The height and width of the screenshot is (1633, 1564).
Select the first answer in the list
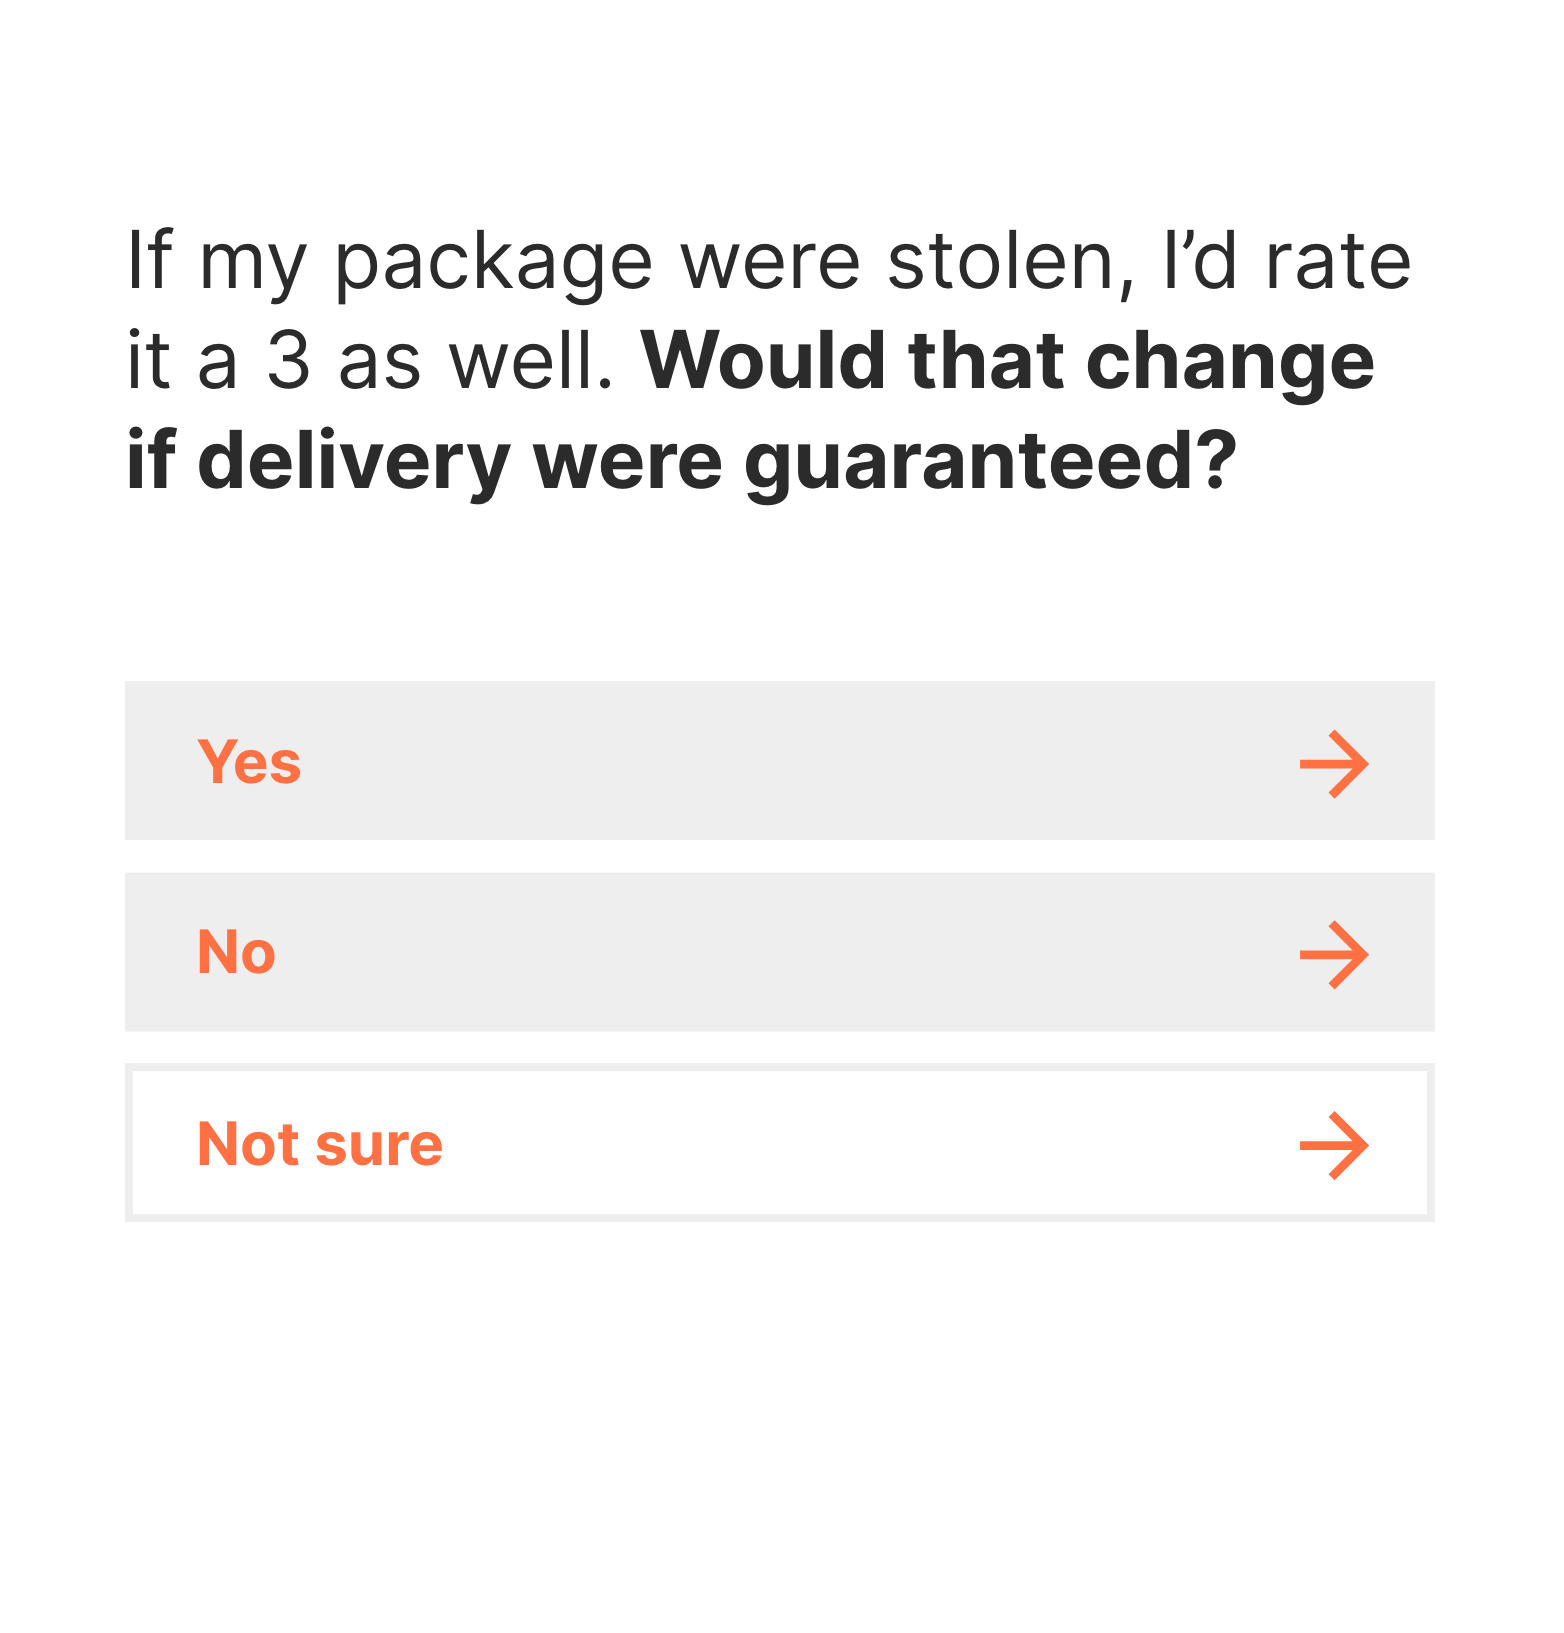pyautogui.click(x=780, y=762)
